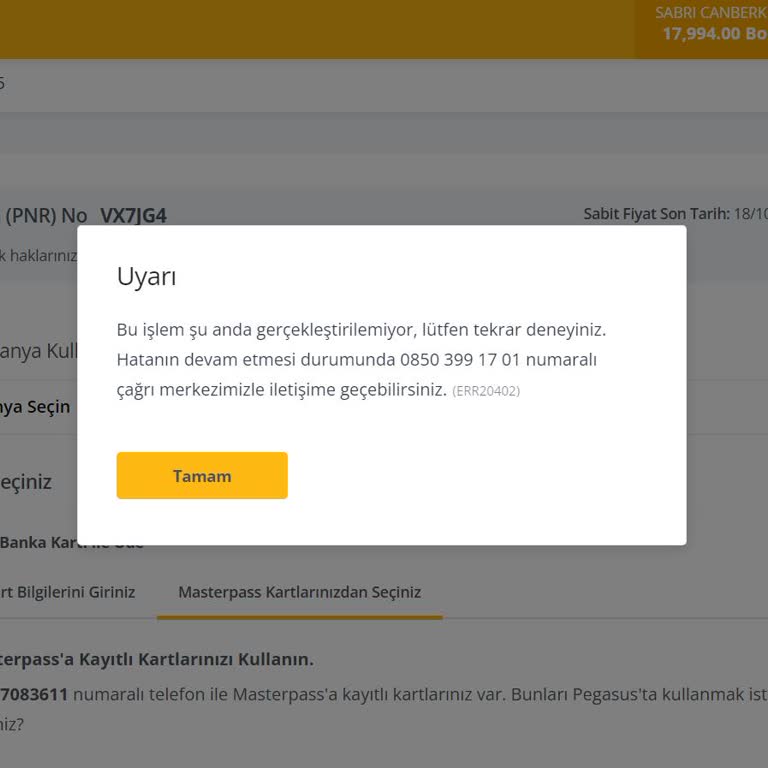768x768 pixels.
Task: Click the ERR20402 error code text
Action: coord(486,391)
